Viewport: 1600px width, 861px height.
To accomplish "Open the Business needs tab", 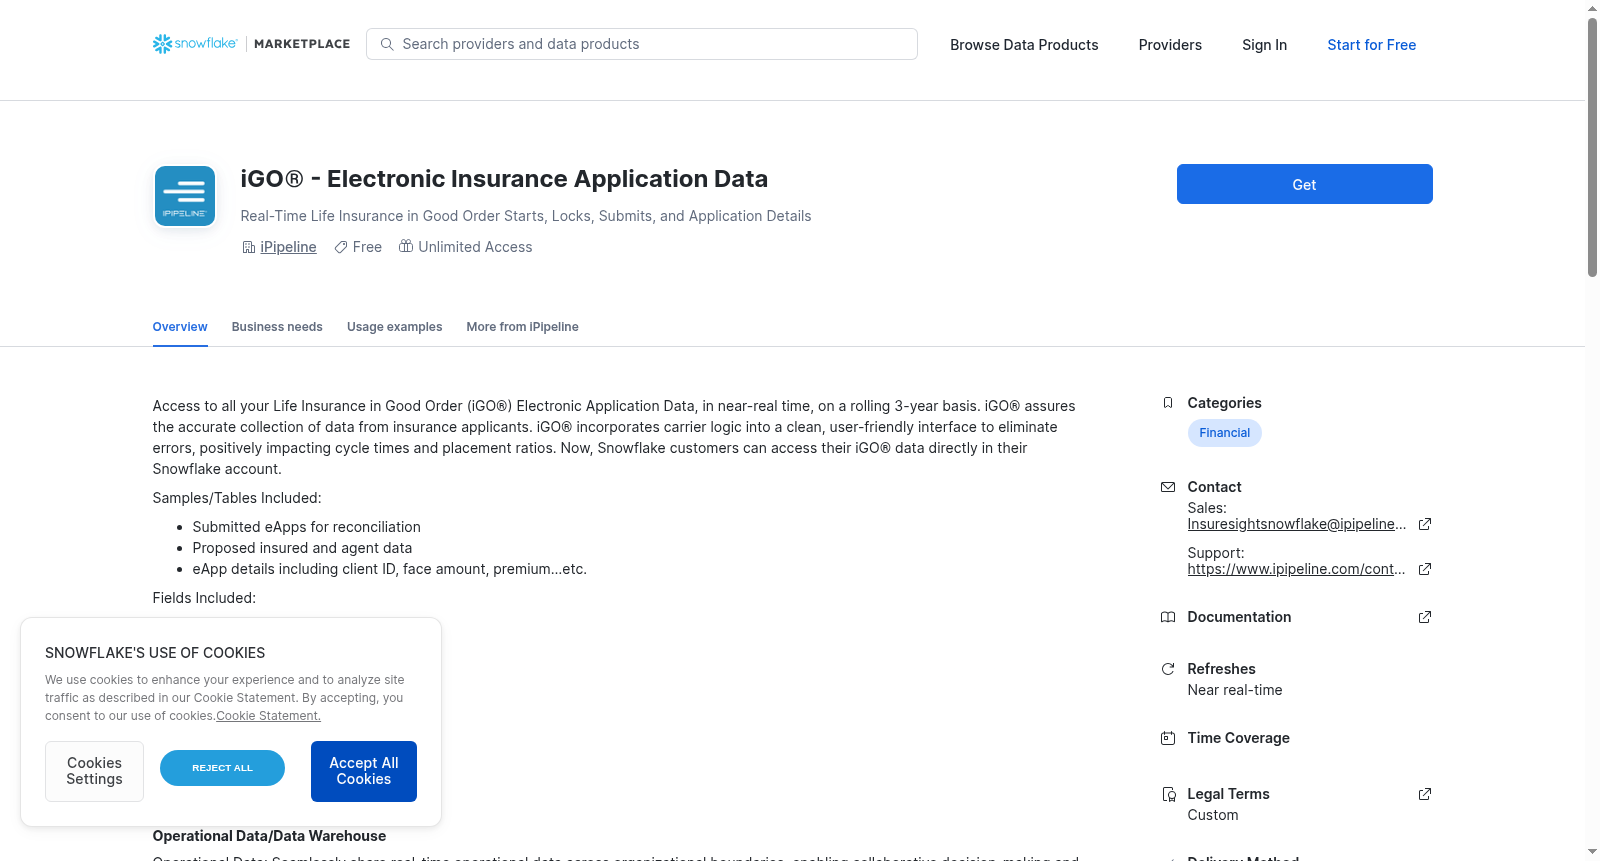I will point(277,327).
